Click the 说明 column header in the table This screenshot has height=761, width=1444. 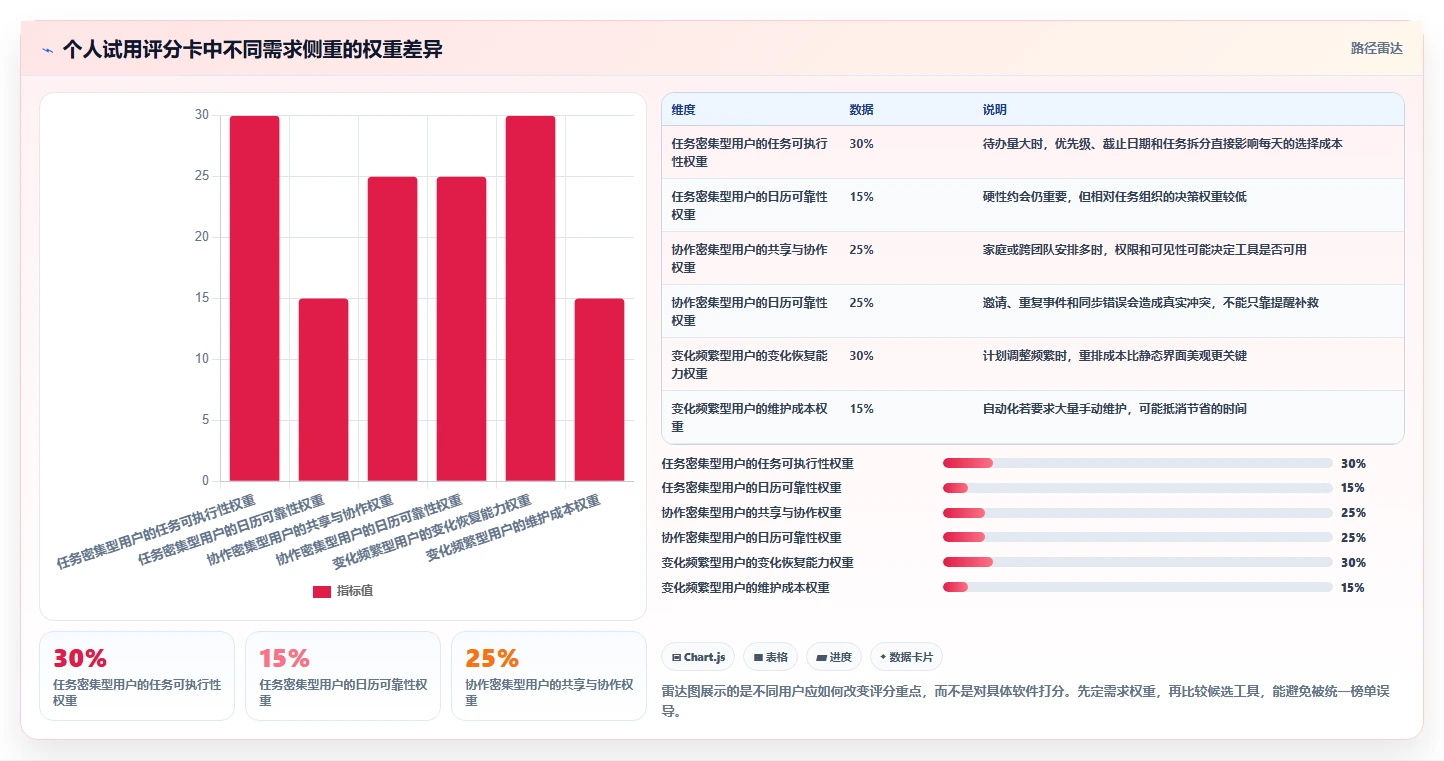click(x=995, y=109)
